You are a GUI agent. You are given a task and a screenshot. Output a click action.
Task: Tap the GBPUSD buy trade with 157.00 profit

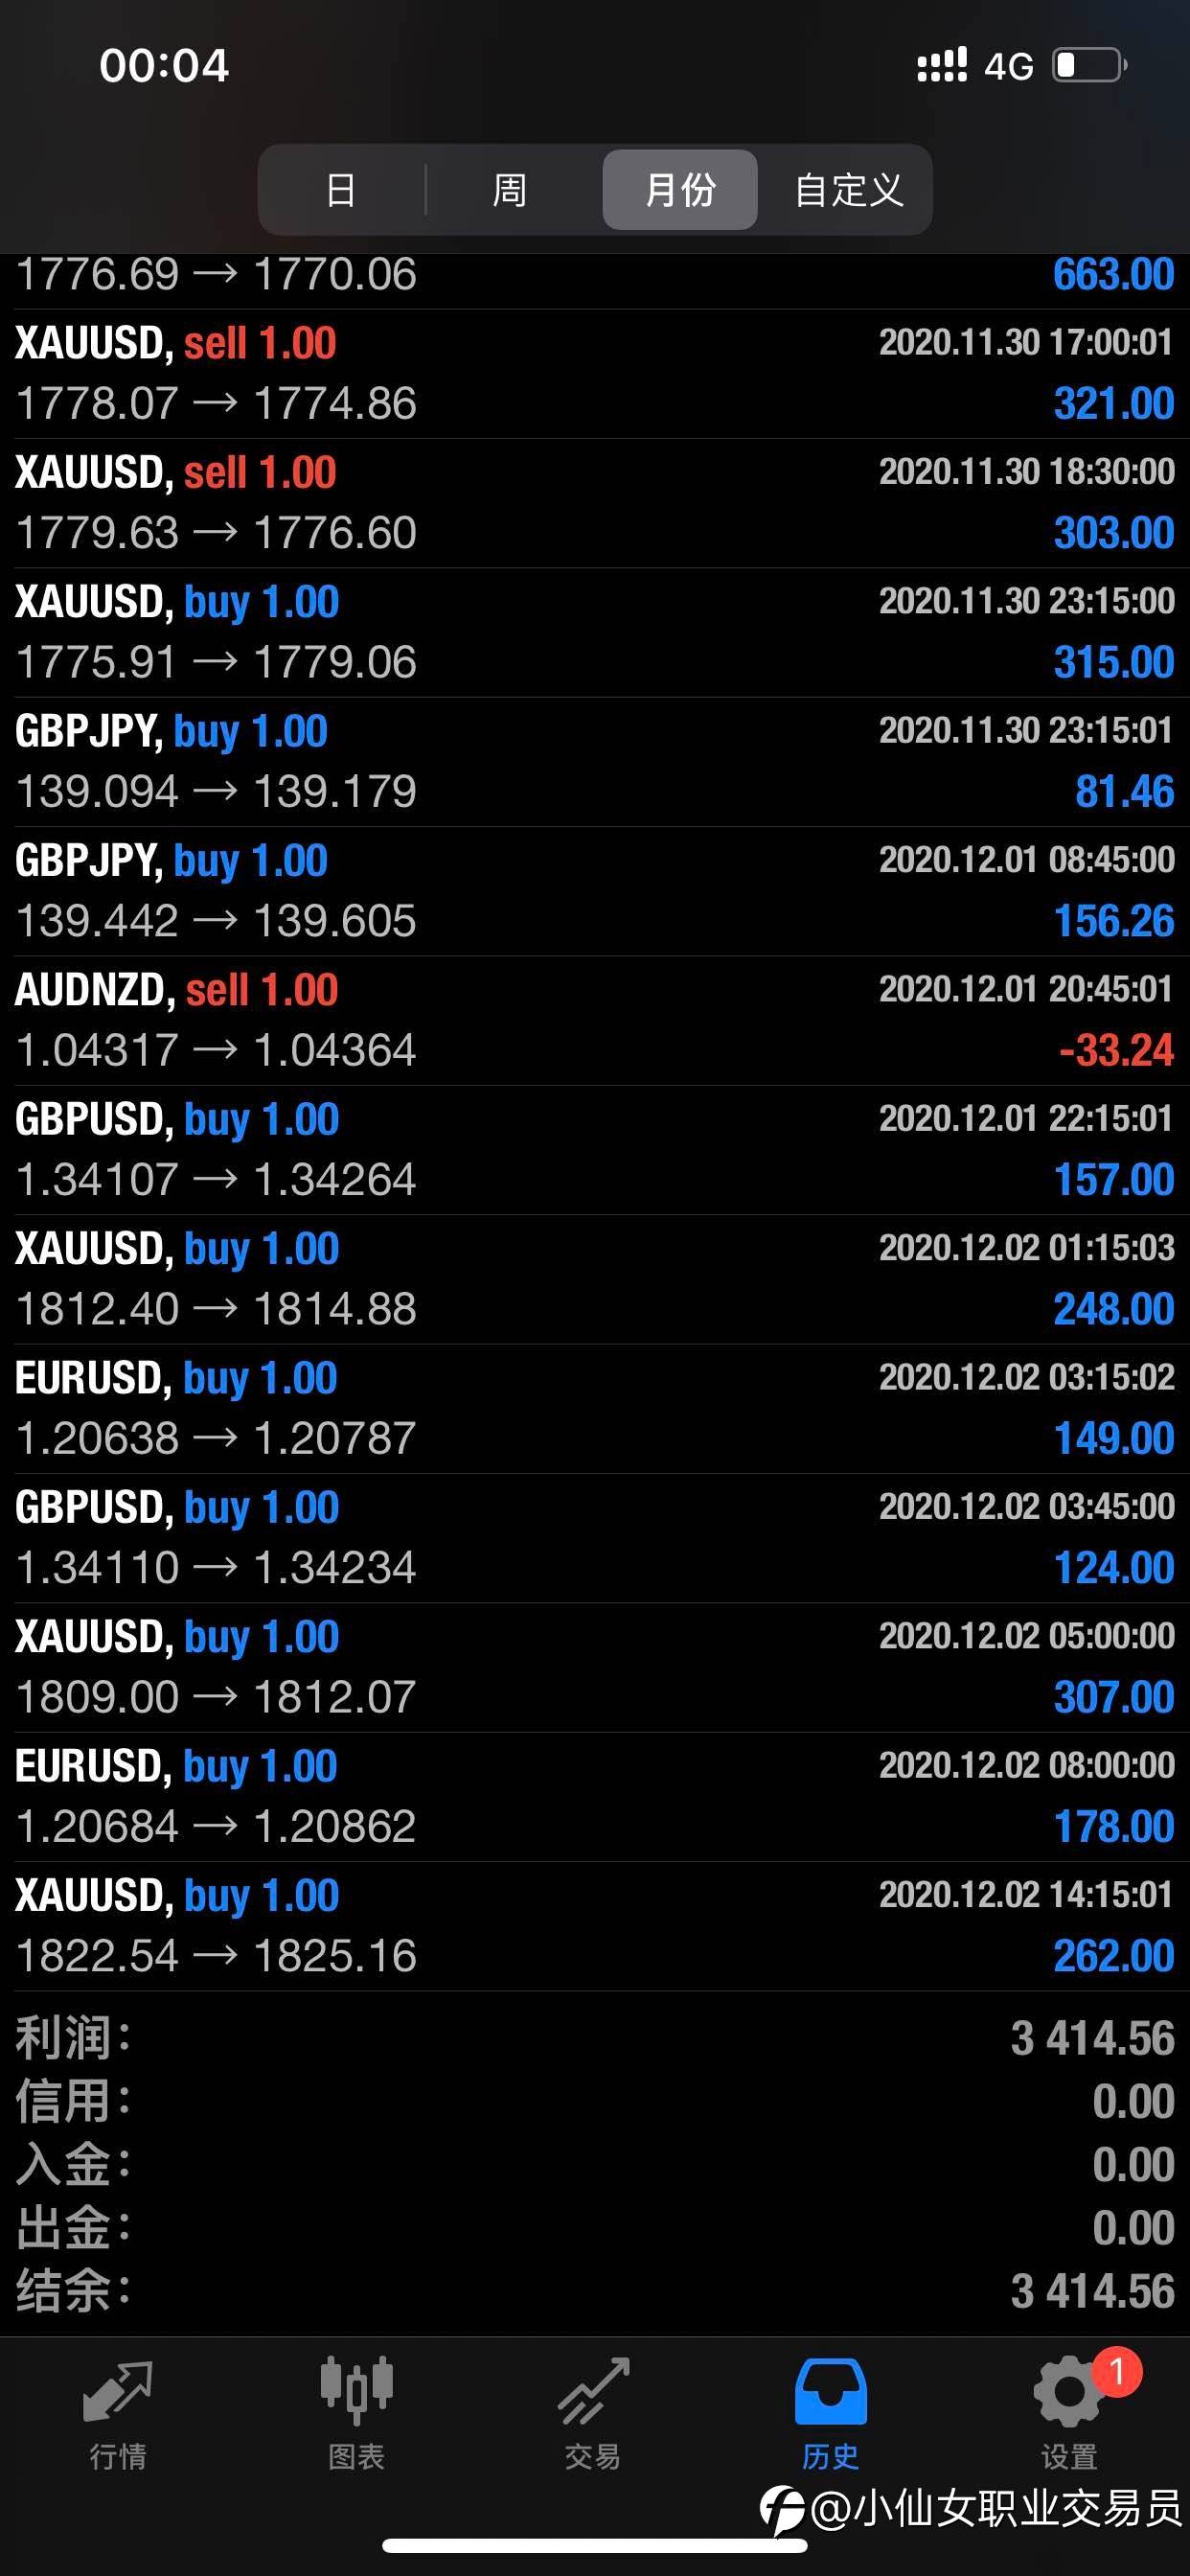[x=595, y=1149]
